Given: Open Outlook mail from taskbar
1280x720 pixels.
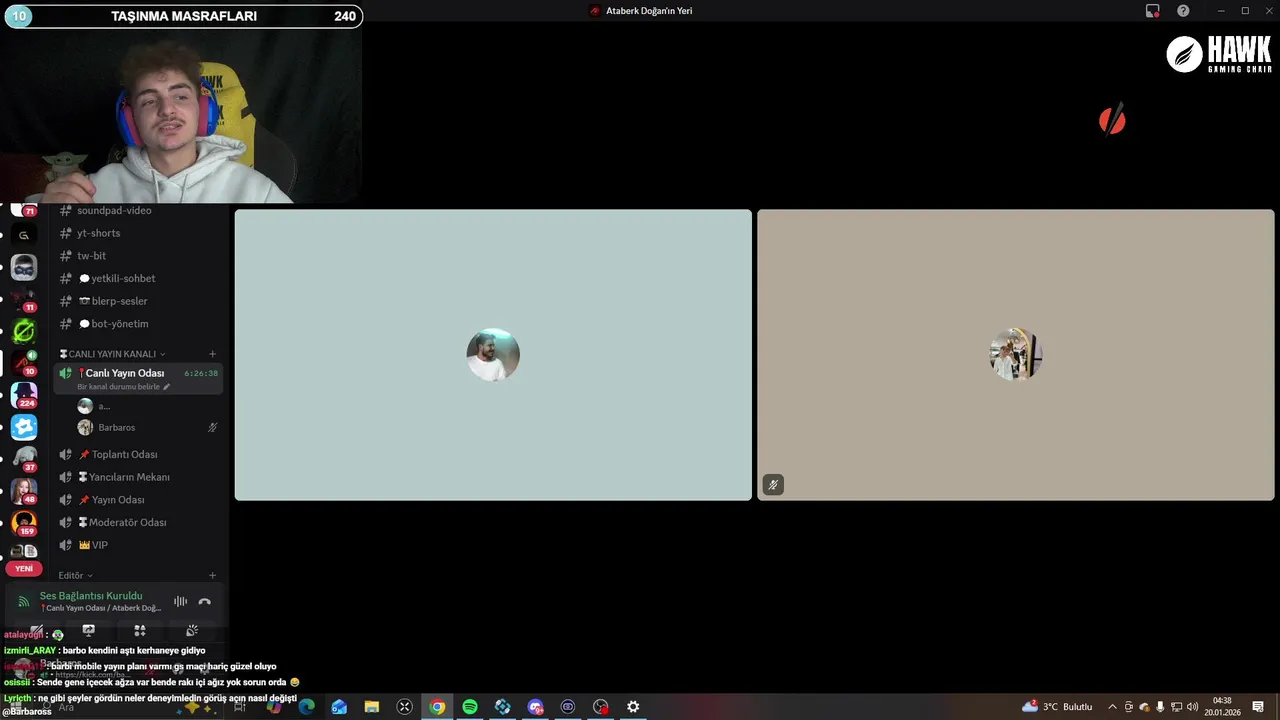Looking at the screenshot, I should click(x=339, y=707).
